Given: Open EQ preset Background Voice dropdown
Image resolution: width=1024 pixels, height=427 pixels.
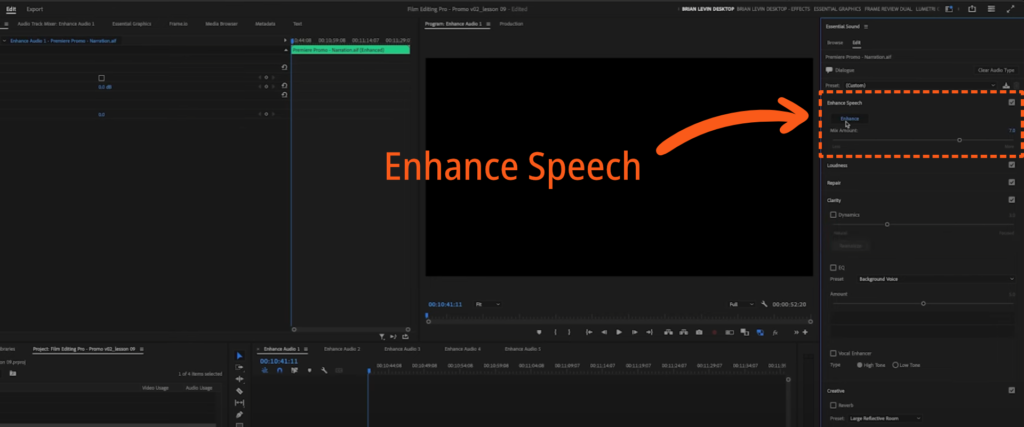Looking at the screenshot, I should pos(936,279).
